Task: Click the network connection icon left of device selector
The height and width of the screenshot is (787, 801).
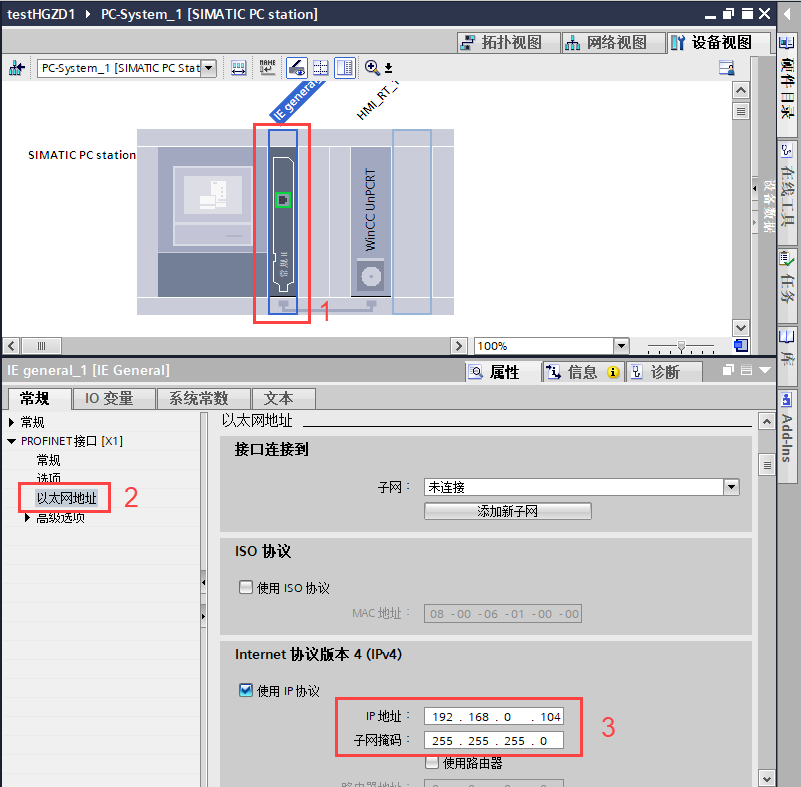Action: [x=17, y=68]
